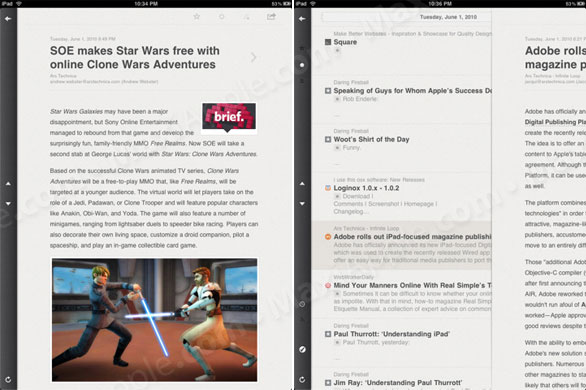Tap the Adobe rolls headline in the right article pane
This screenshot has width=586, height=390.
tap(555, 58)
